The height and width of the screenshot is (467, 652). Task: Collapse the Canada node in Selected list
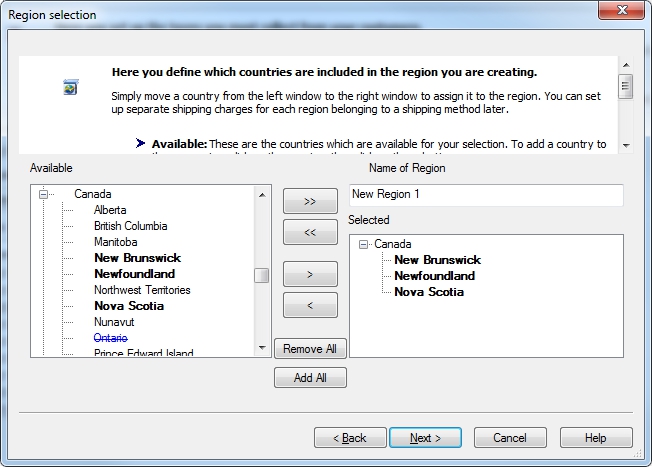click(363, 244)
